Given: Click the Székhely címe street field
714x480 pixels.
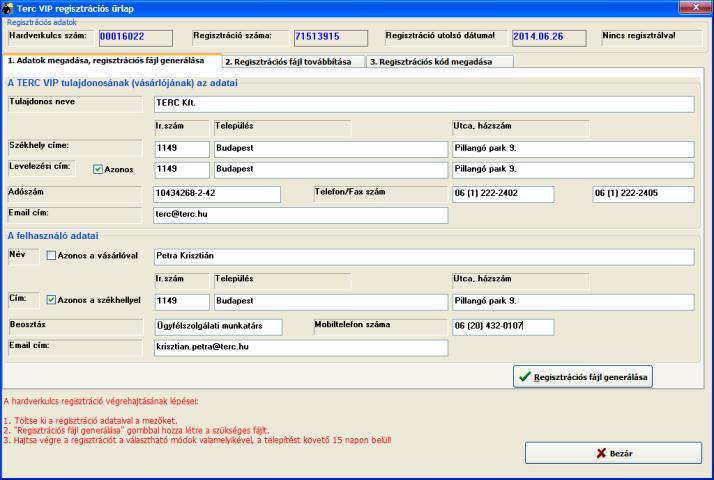Looking at the screenshot, I should 573,149.
